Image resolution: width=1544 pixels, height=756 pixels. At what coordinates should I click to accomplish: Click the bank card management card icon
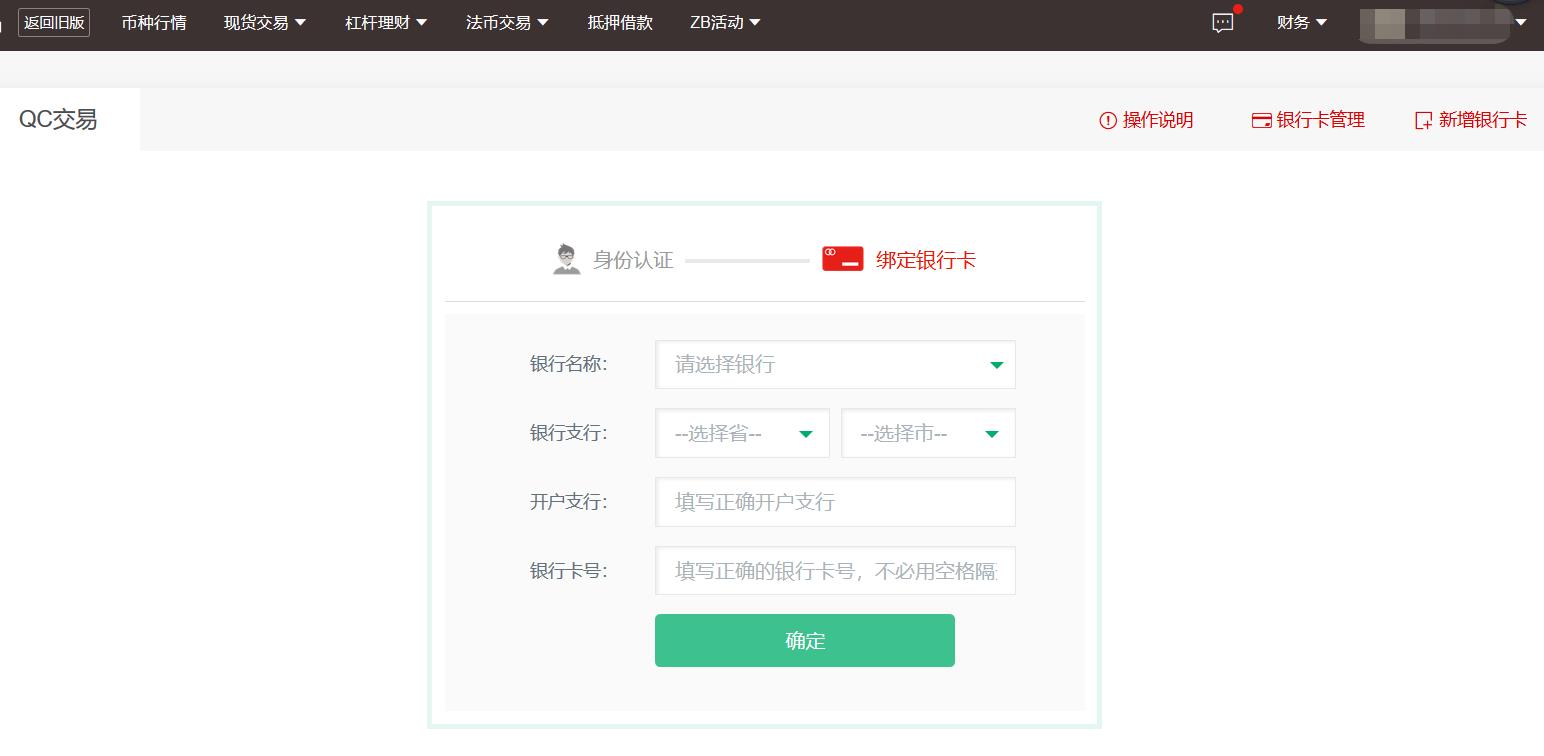(x=1261, y=120)
